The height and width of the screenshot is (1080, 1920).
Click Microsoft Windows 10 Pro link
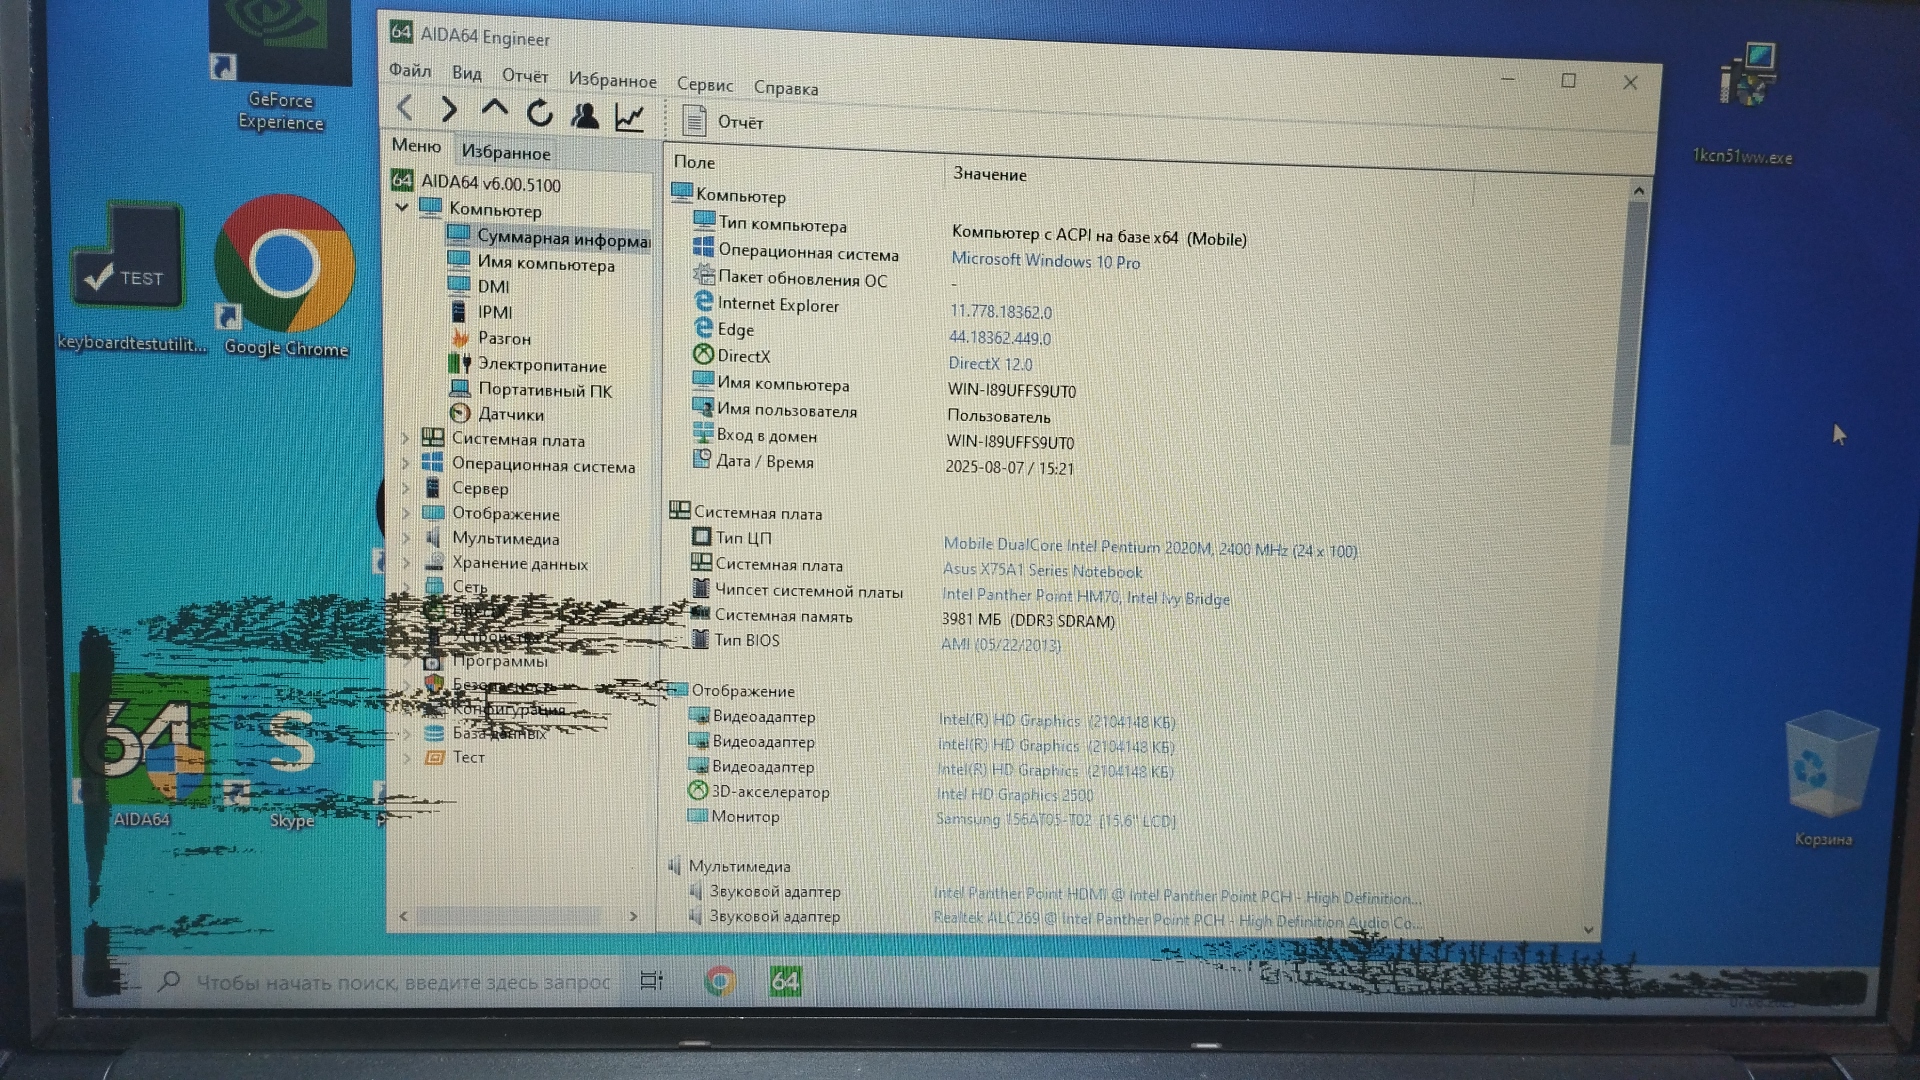point(1045,261)
